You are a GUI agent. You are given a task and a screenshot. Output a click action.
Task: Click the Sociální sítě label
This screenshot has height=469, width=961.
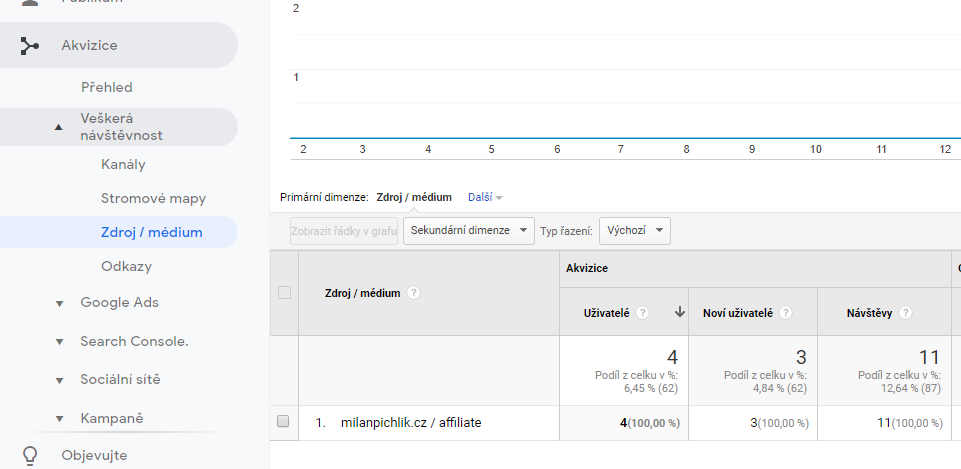[x=120, y=379]
